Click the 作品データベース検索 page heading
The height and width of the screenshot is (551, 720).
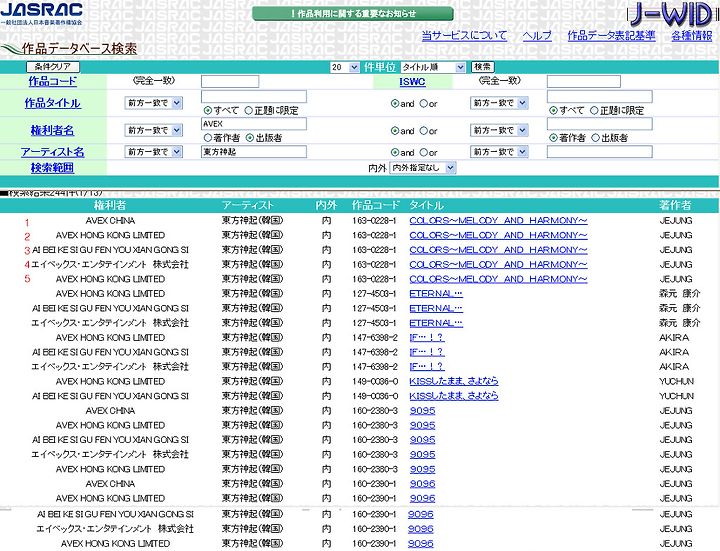[79, 48]
